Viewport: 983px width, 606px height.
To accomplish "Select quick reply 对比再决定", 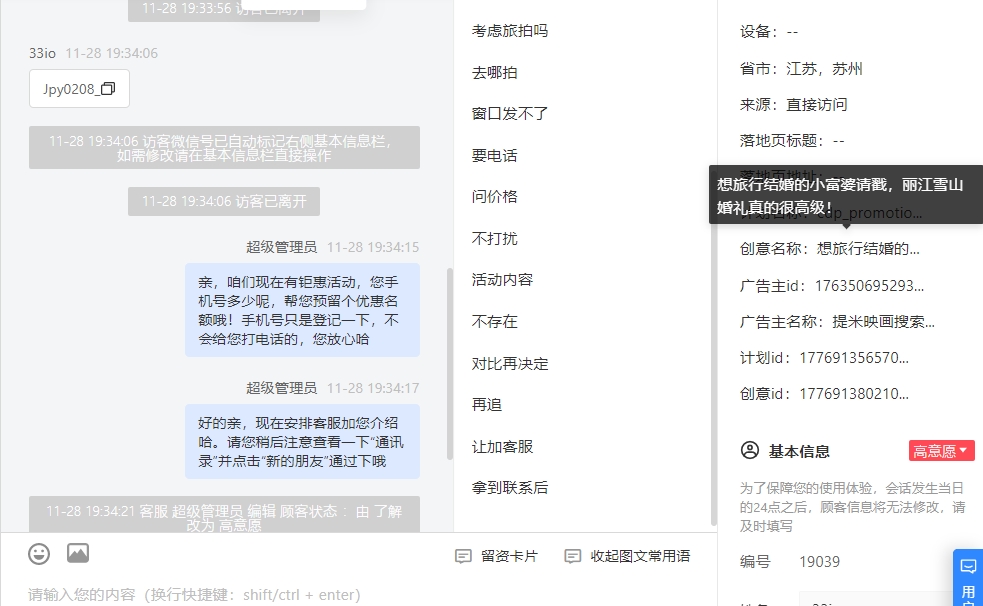I will pyautogui.click(x=510, y=363).
